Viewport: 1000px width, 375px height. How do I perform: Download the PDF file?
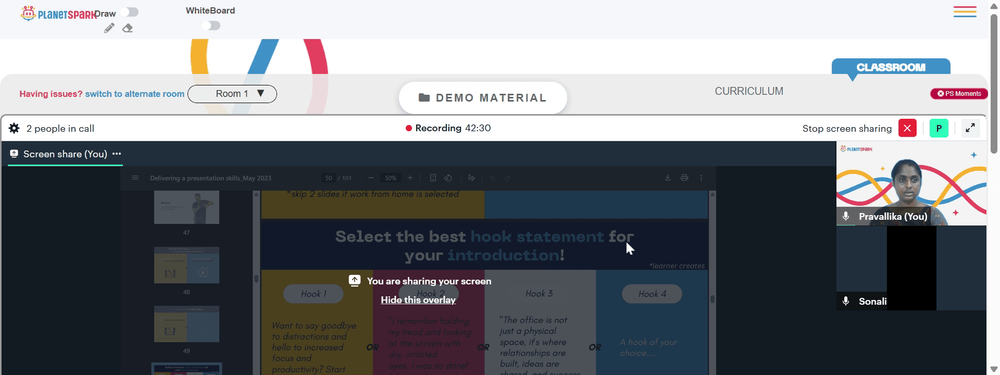(x=668, y=178)
